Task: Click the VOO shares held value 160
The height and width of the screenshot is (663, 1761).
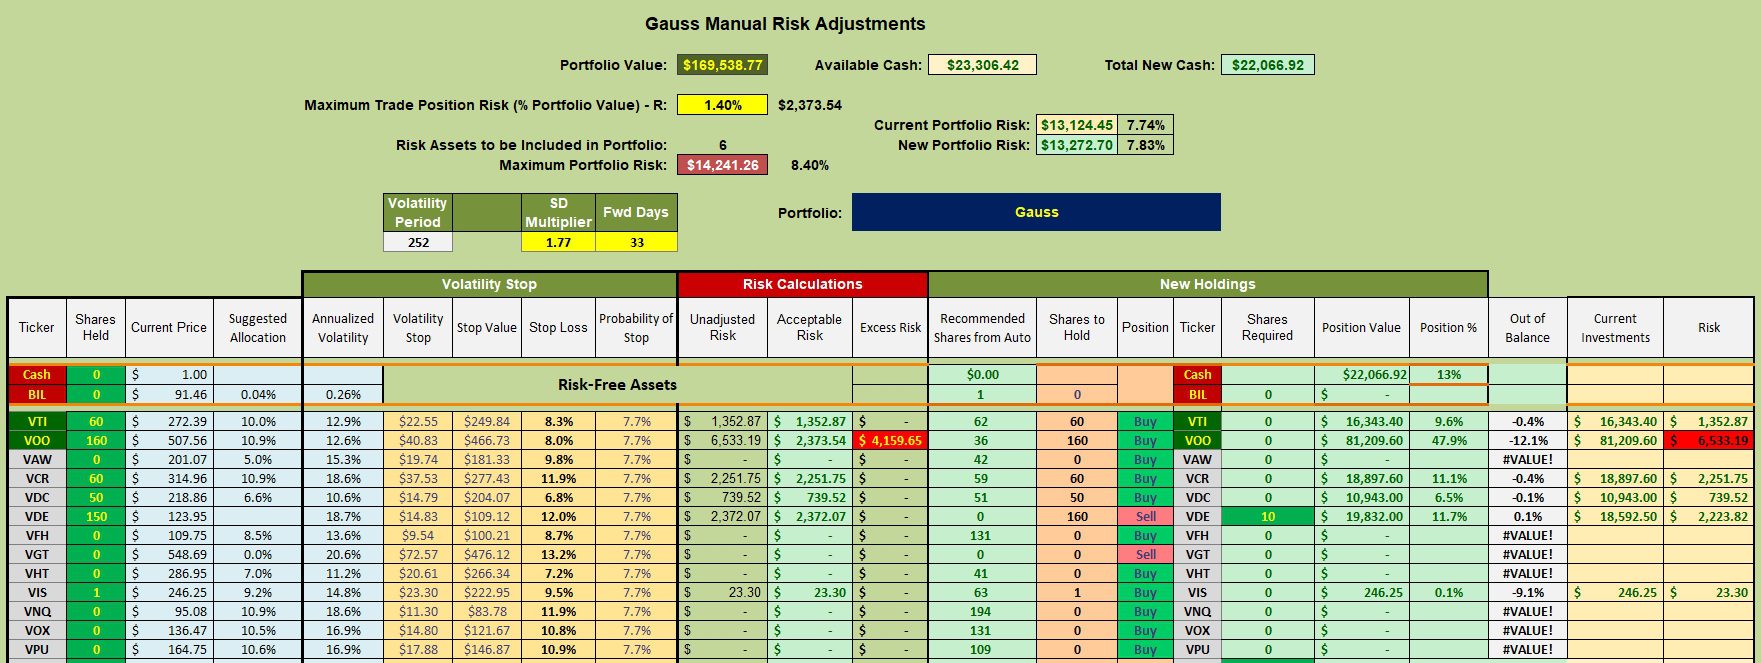Action: coord(96,440)
